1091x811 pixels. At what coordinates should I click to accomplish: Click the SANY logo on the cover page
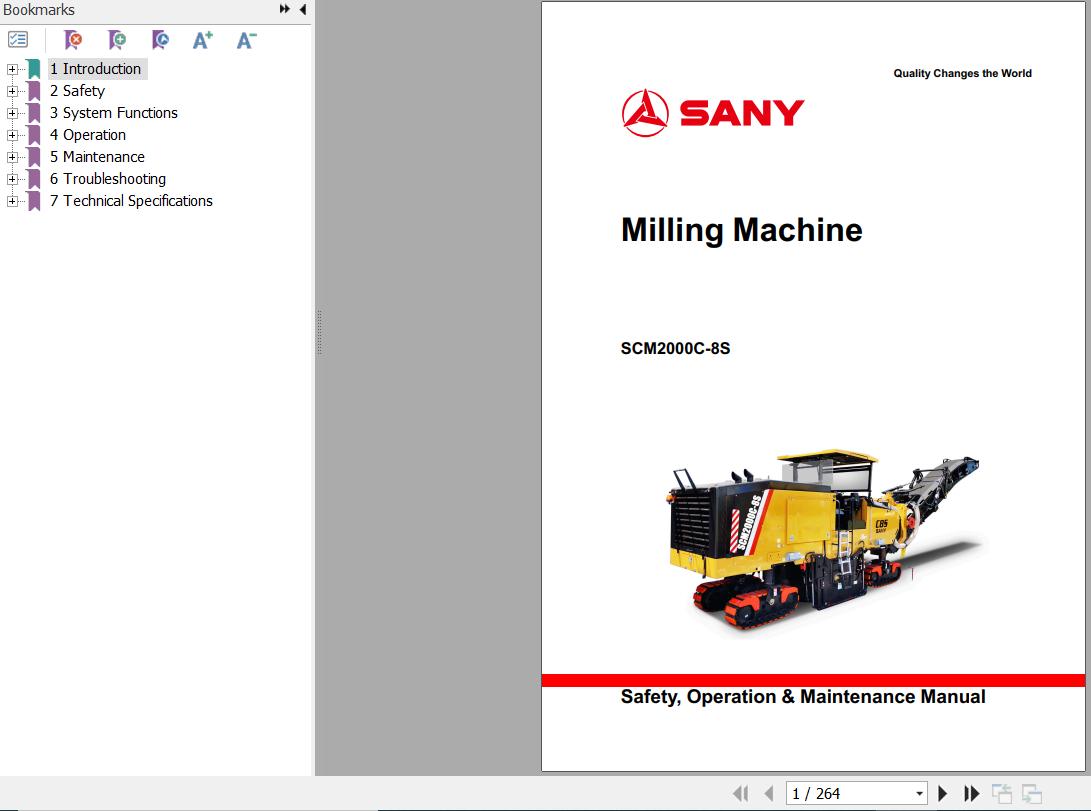tap(712, 113)
